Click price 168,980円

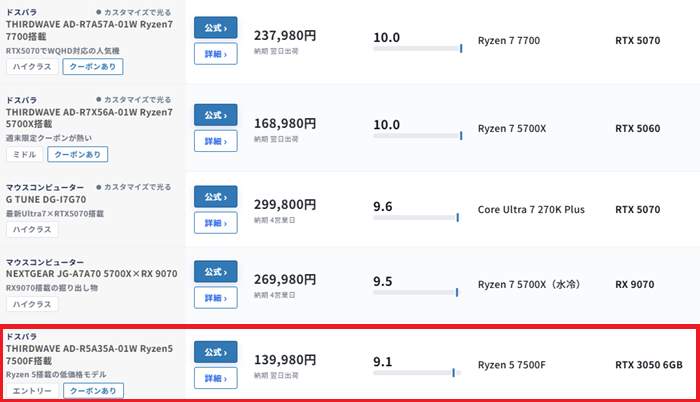coord(285,123)
